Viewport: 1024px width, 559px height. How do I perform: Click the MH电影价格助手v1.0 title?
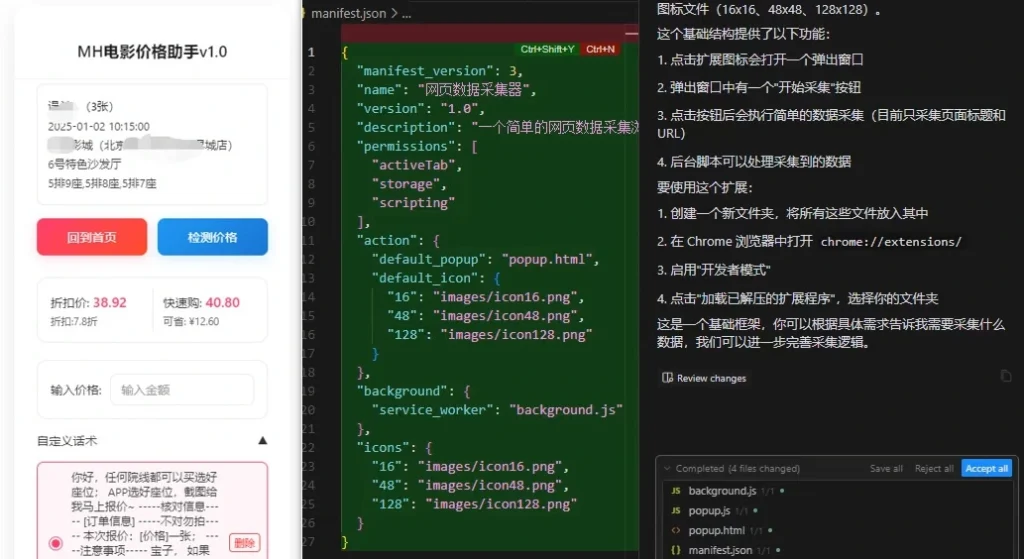(152, 52)
